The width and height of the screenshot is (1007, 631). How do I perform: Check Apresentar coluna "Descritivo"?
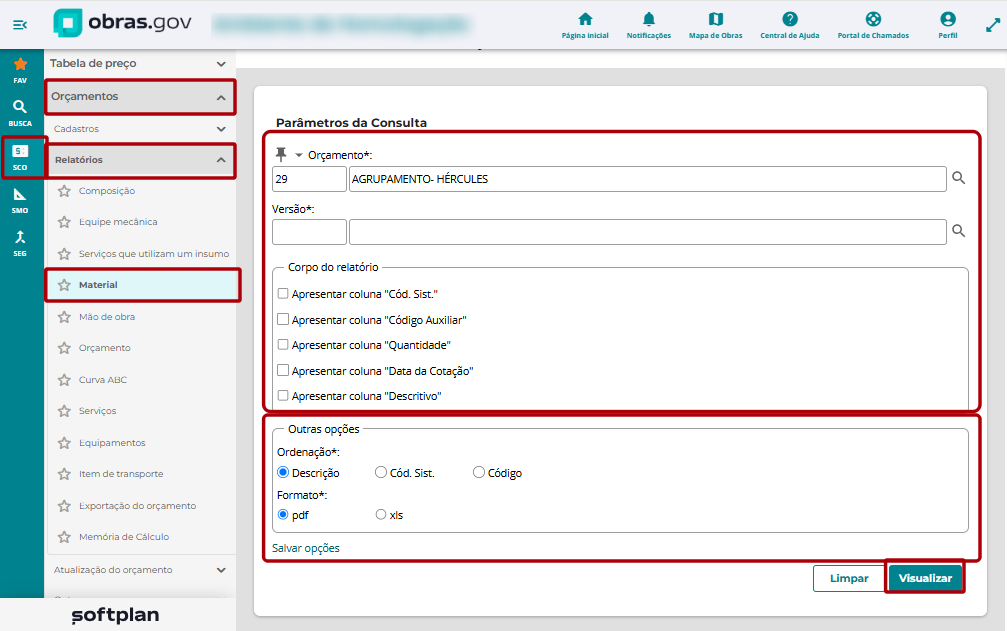pyautogui.click(x=283, y=396)
